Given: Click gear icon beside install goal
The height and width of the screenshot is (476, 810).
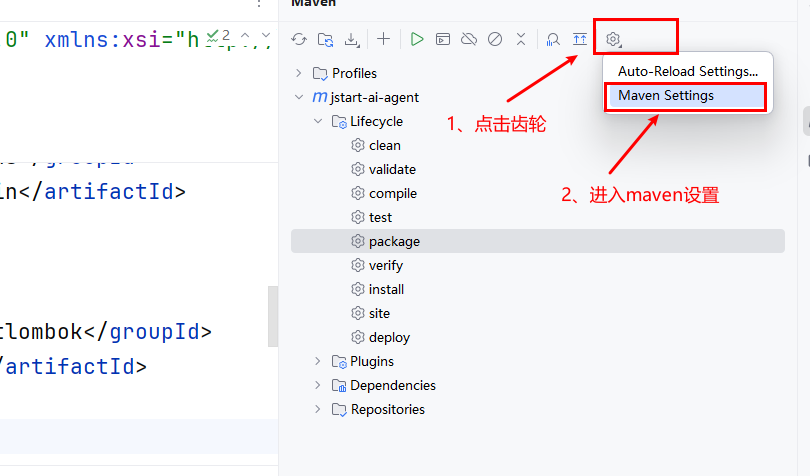Looking at the screenshot, I should [357, 289].
